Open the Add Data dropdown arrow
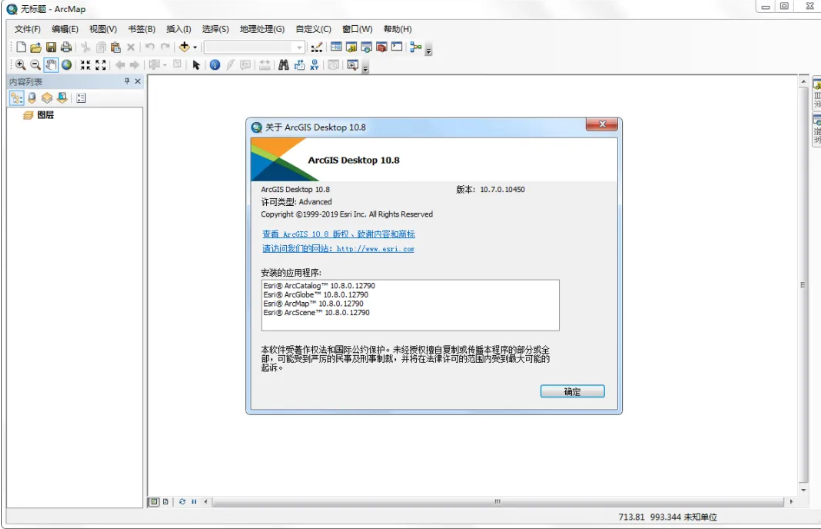 (x=195, y=48)
